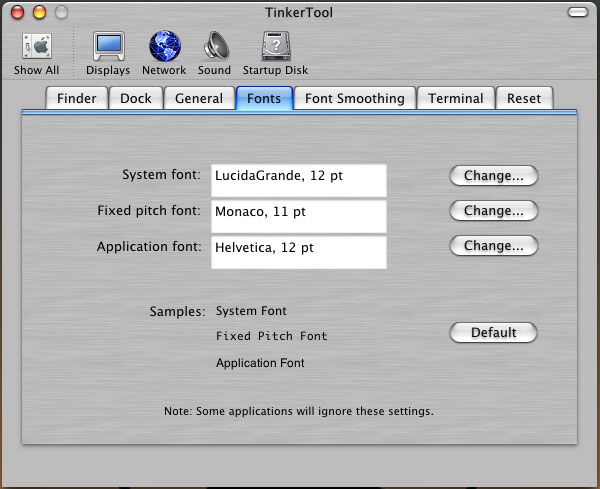Click the red close window button
The image size is (600, 489).
click(x=17, y=12)
